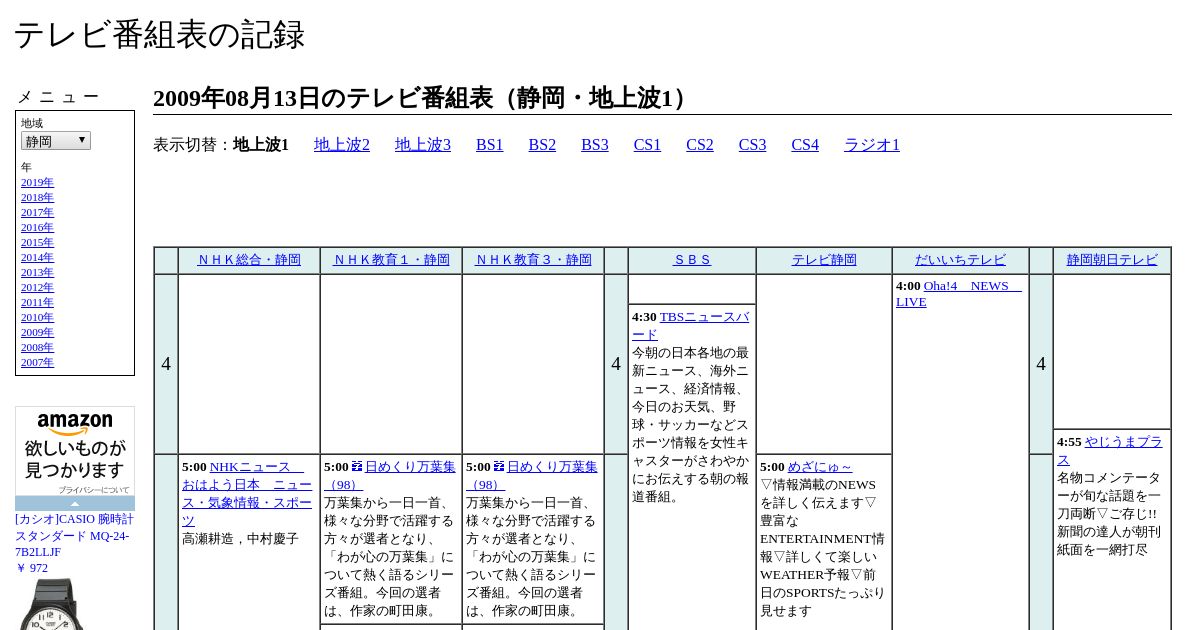Click the subtitle icon in ＮＨＫ教育１ listing
1200x630 pixels.
click(x=357, y=467)
